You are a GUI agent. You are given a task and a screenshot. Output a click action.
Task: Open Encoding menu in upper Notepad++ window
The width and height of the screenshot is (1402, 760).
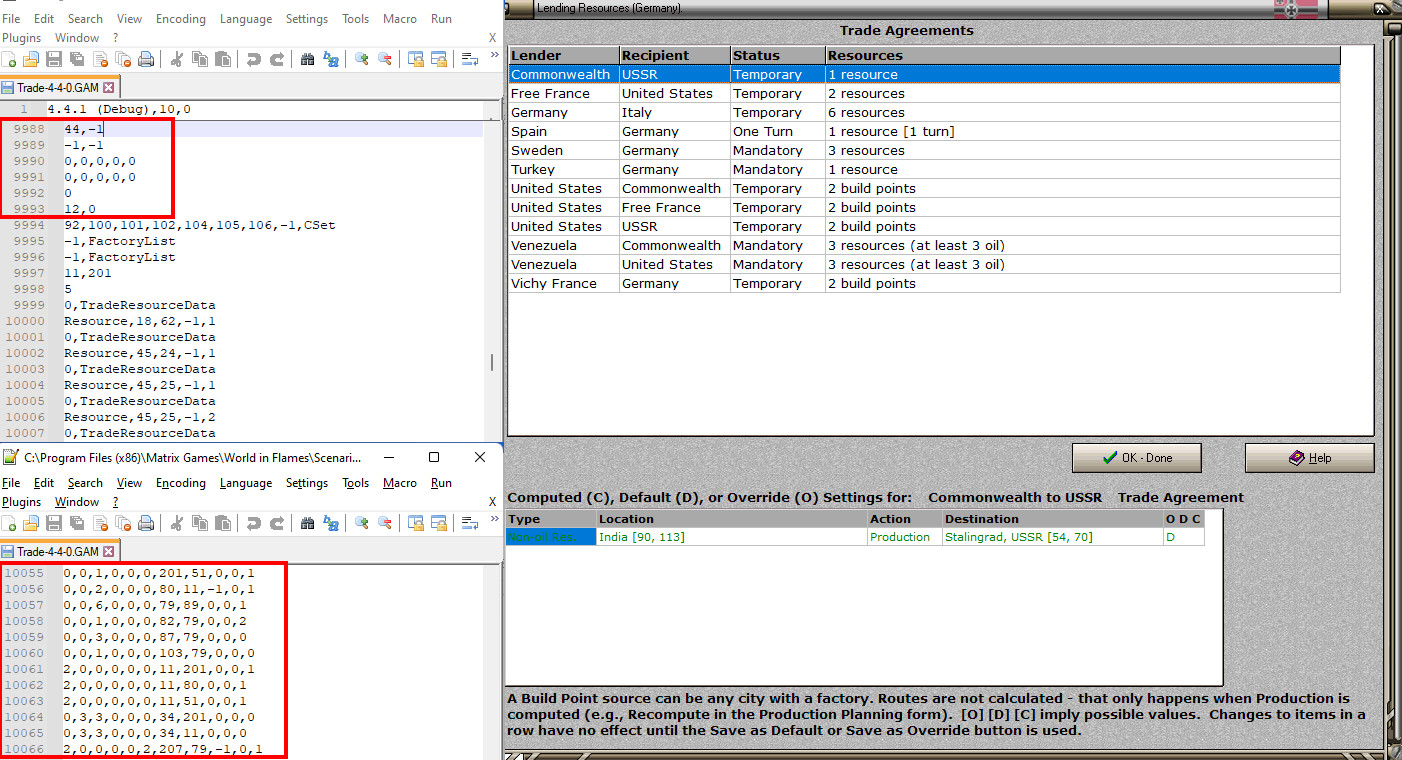(x=181, y=19)
